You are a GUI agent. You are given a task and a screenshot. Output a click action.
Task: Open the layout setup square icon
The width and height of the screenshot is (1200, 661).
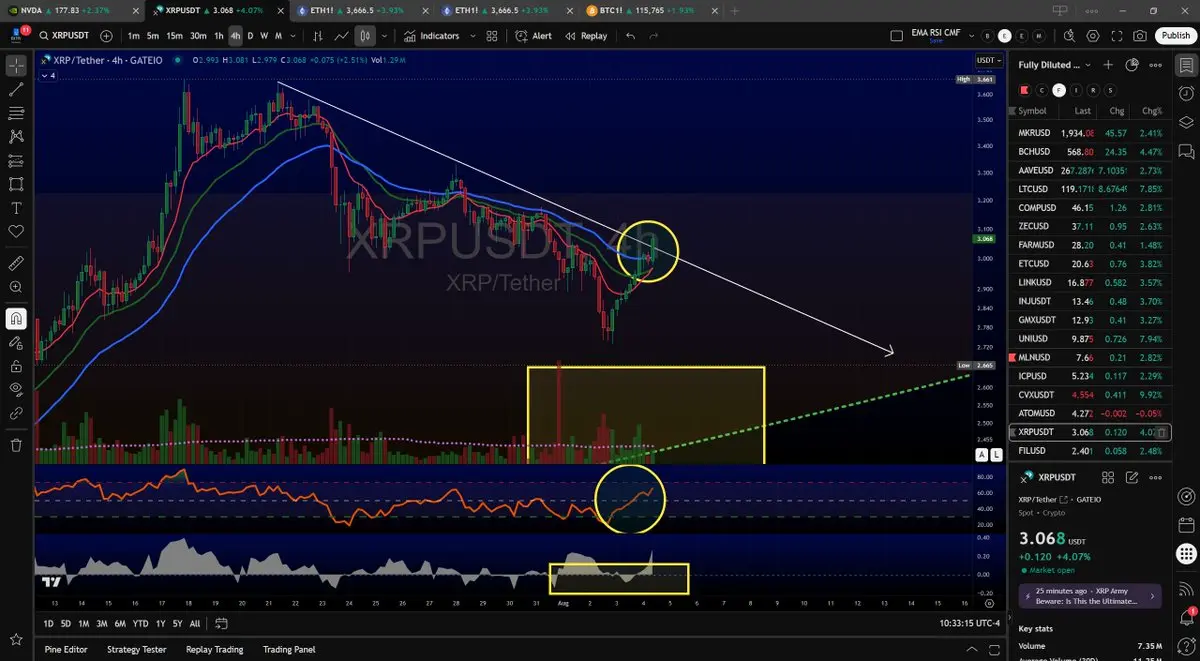(x=896, y=36)
